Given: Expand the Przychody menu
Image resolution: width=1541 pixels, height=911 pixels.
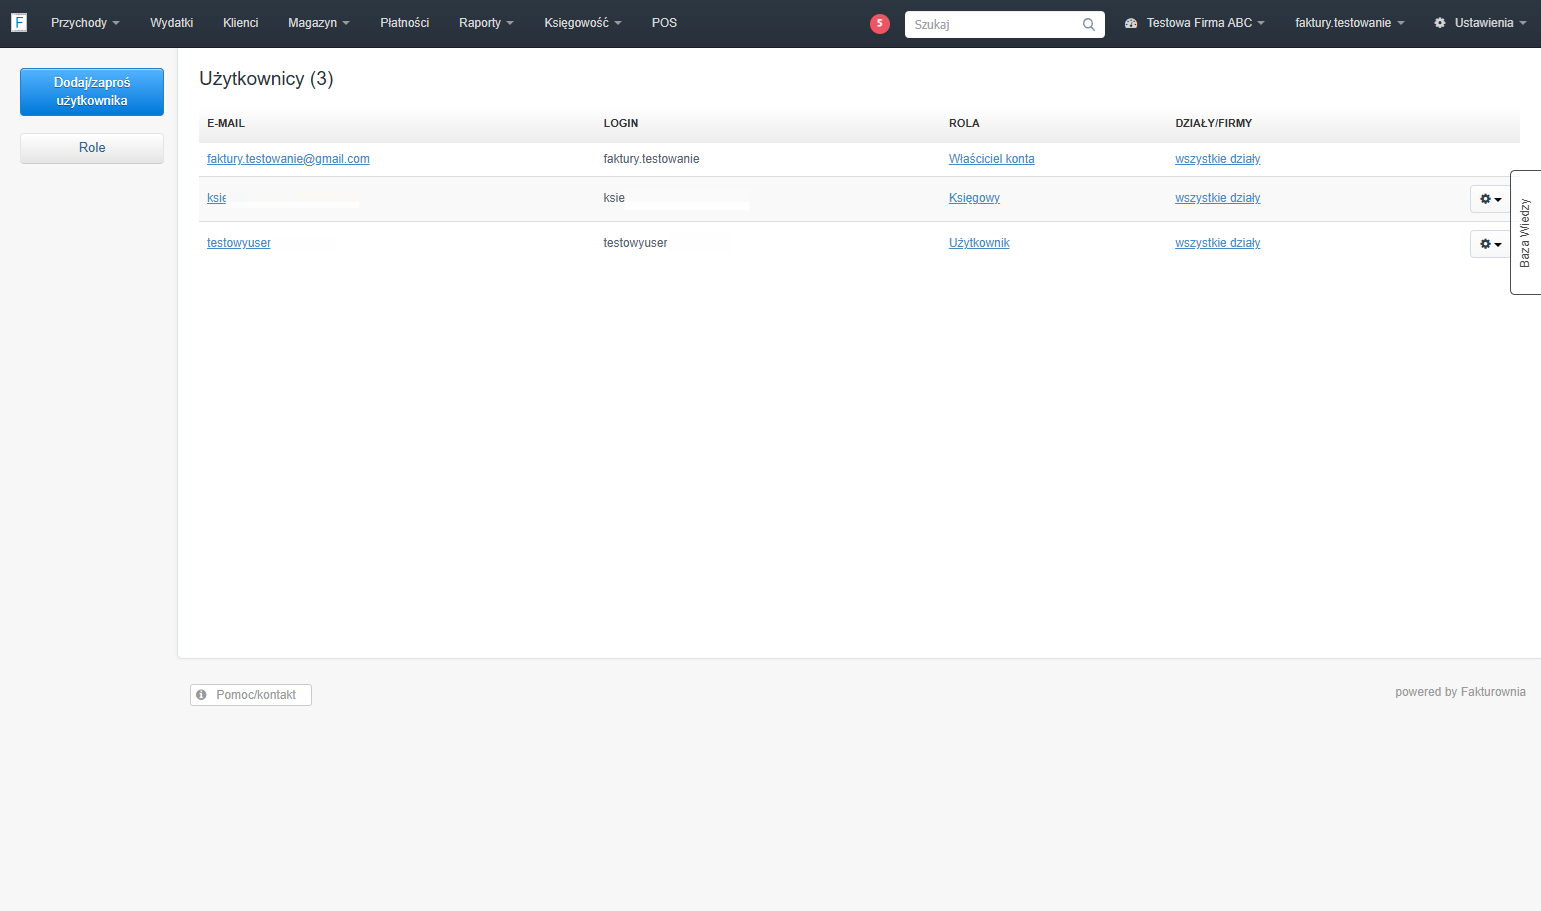Looking at the screenshot, I should click(x=85, y=23).
